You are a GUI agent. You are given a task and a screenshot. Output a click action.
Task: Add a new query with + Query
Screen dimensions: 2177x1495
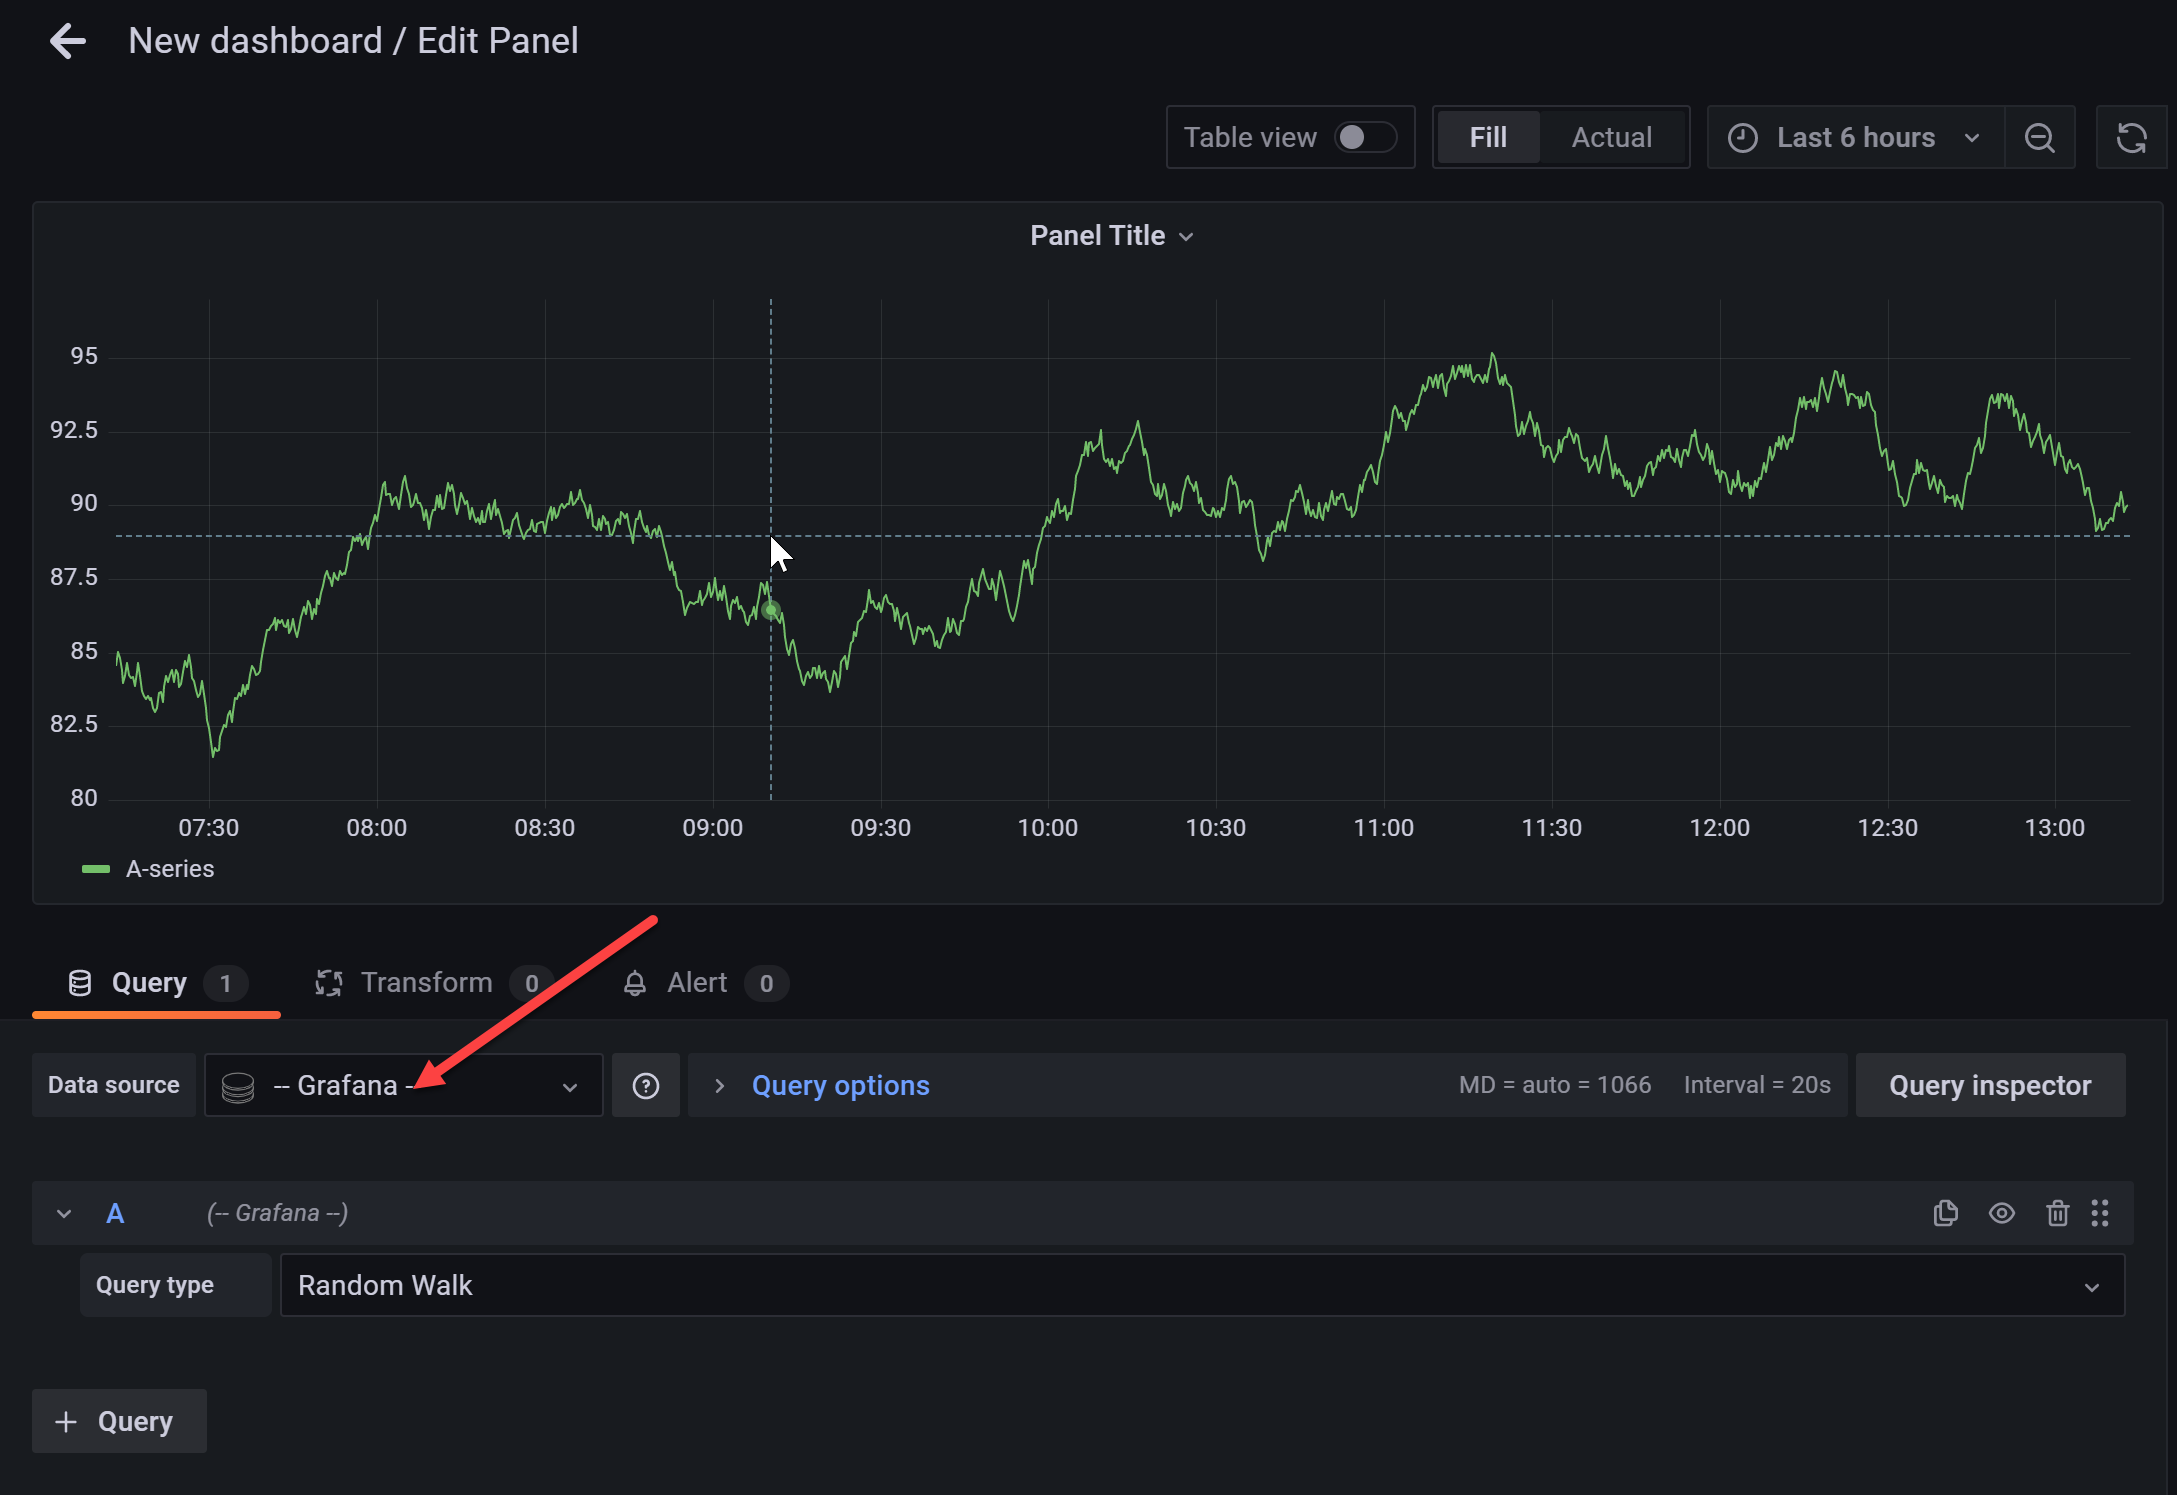[119, 1421]
